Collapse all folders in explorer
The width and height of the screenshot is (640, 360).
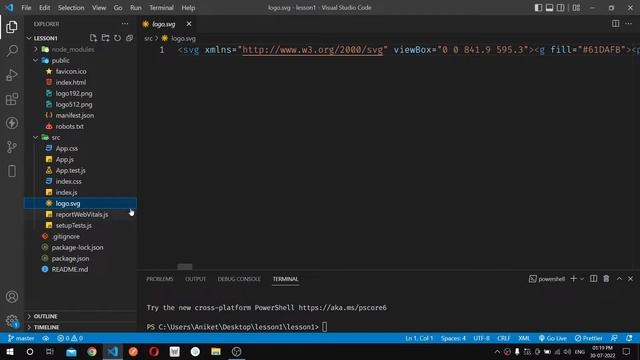point(129,38)
